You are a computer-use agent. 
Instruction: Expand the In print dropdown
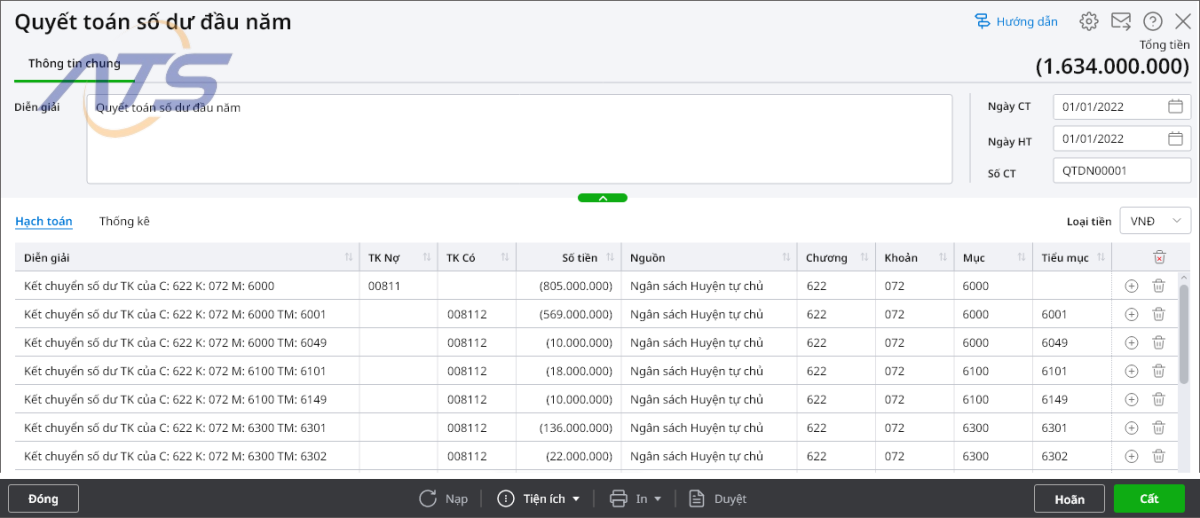[637, 499]
